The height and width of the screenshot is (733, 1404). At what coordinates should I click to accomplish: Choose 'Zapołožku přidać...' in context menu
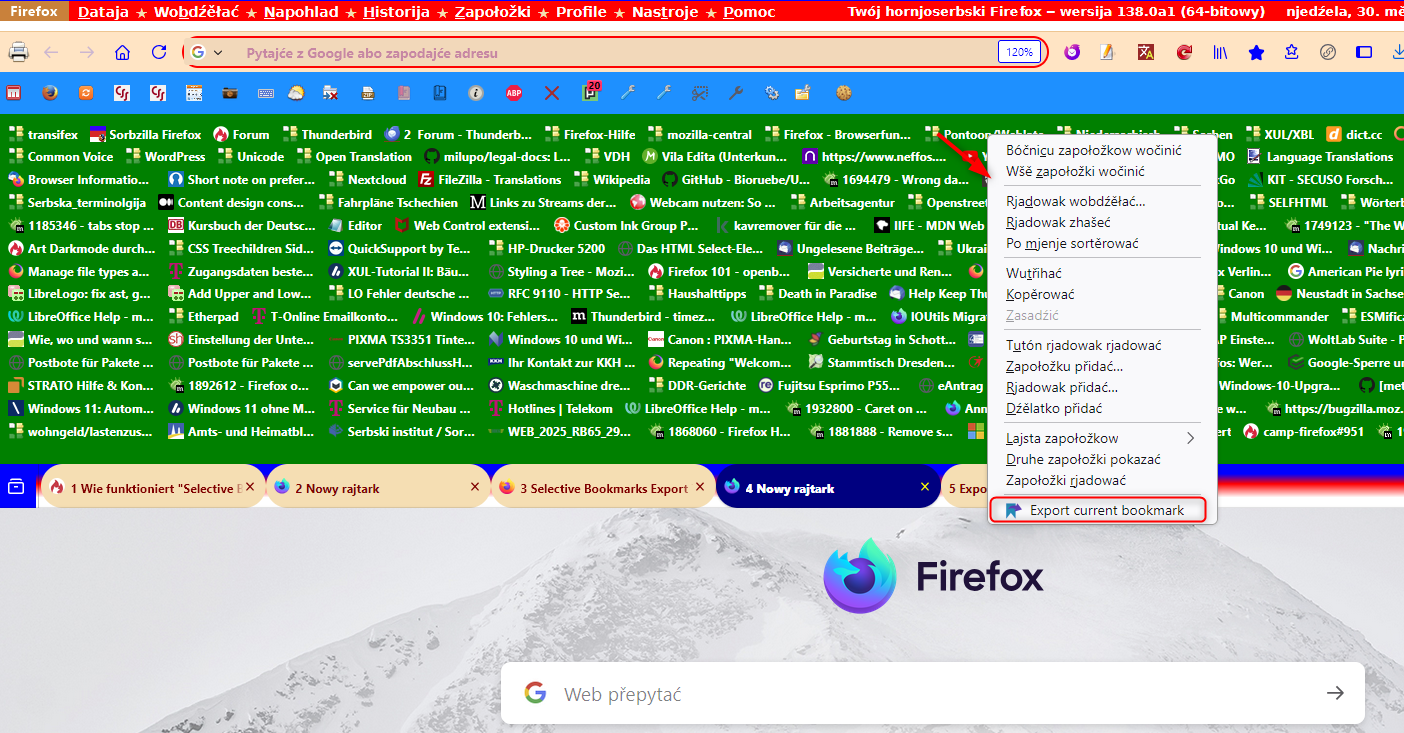point(1102,366)
